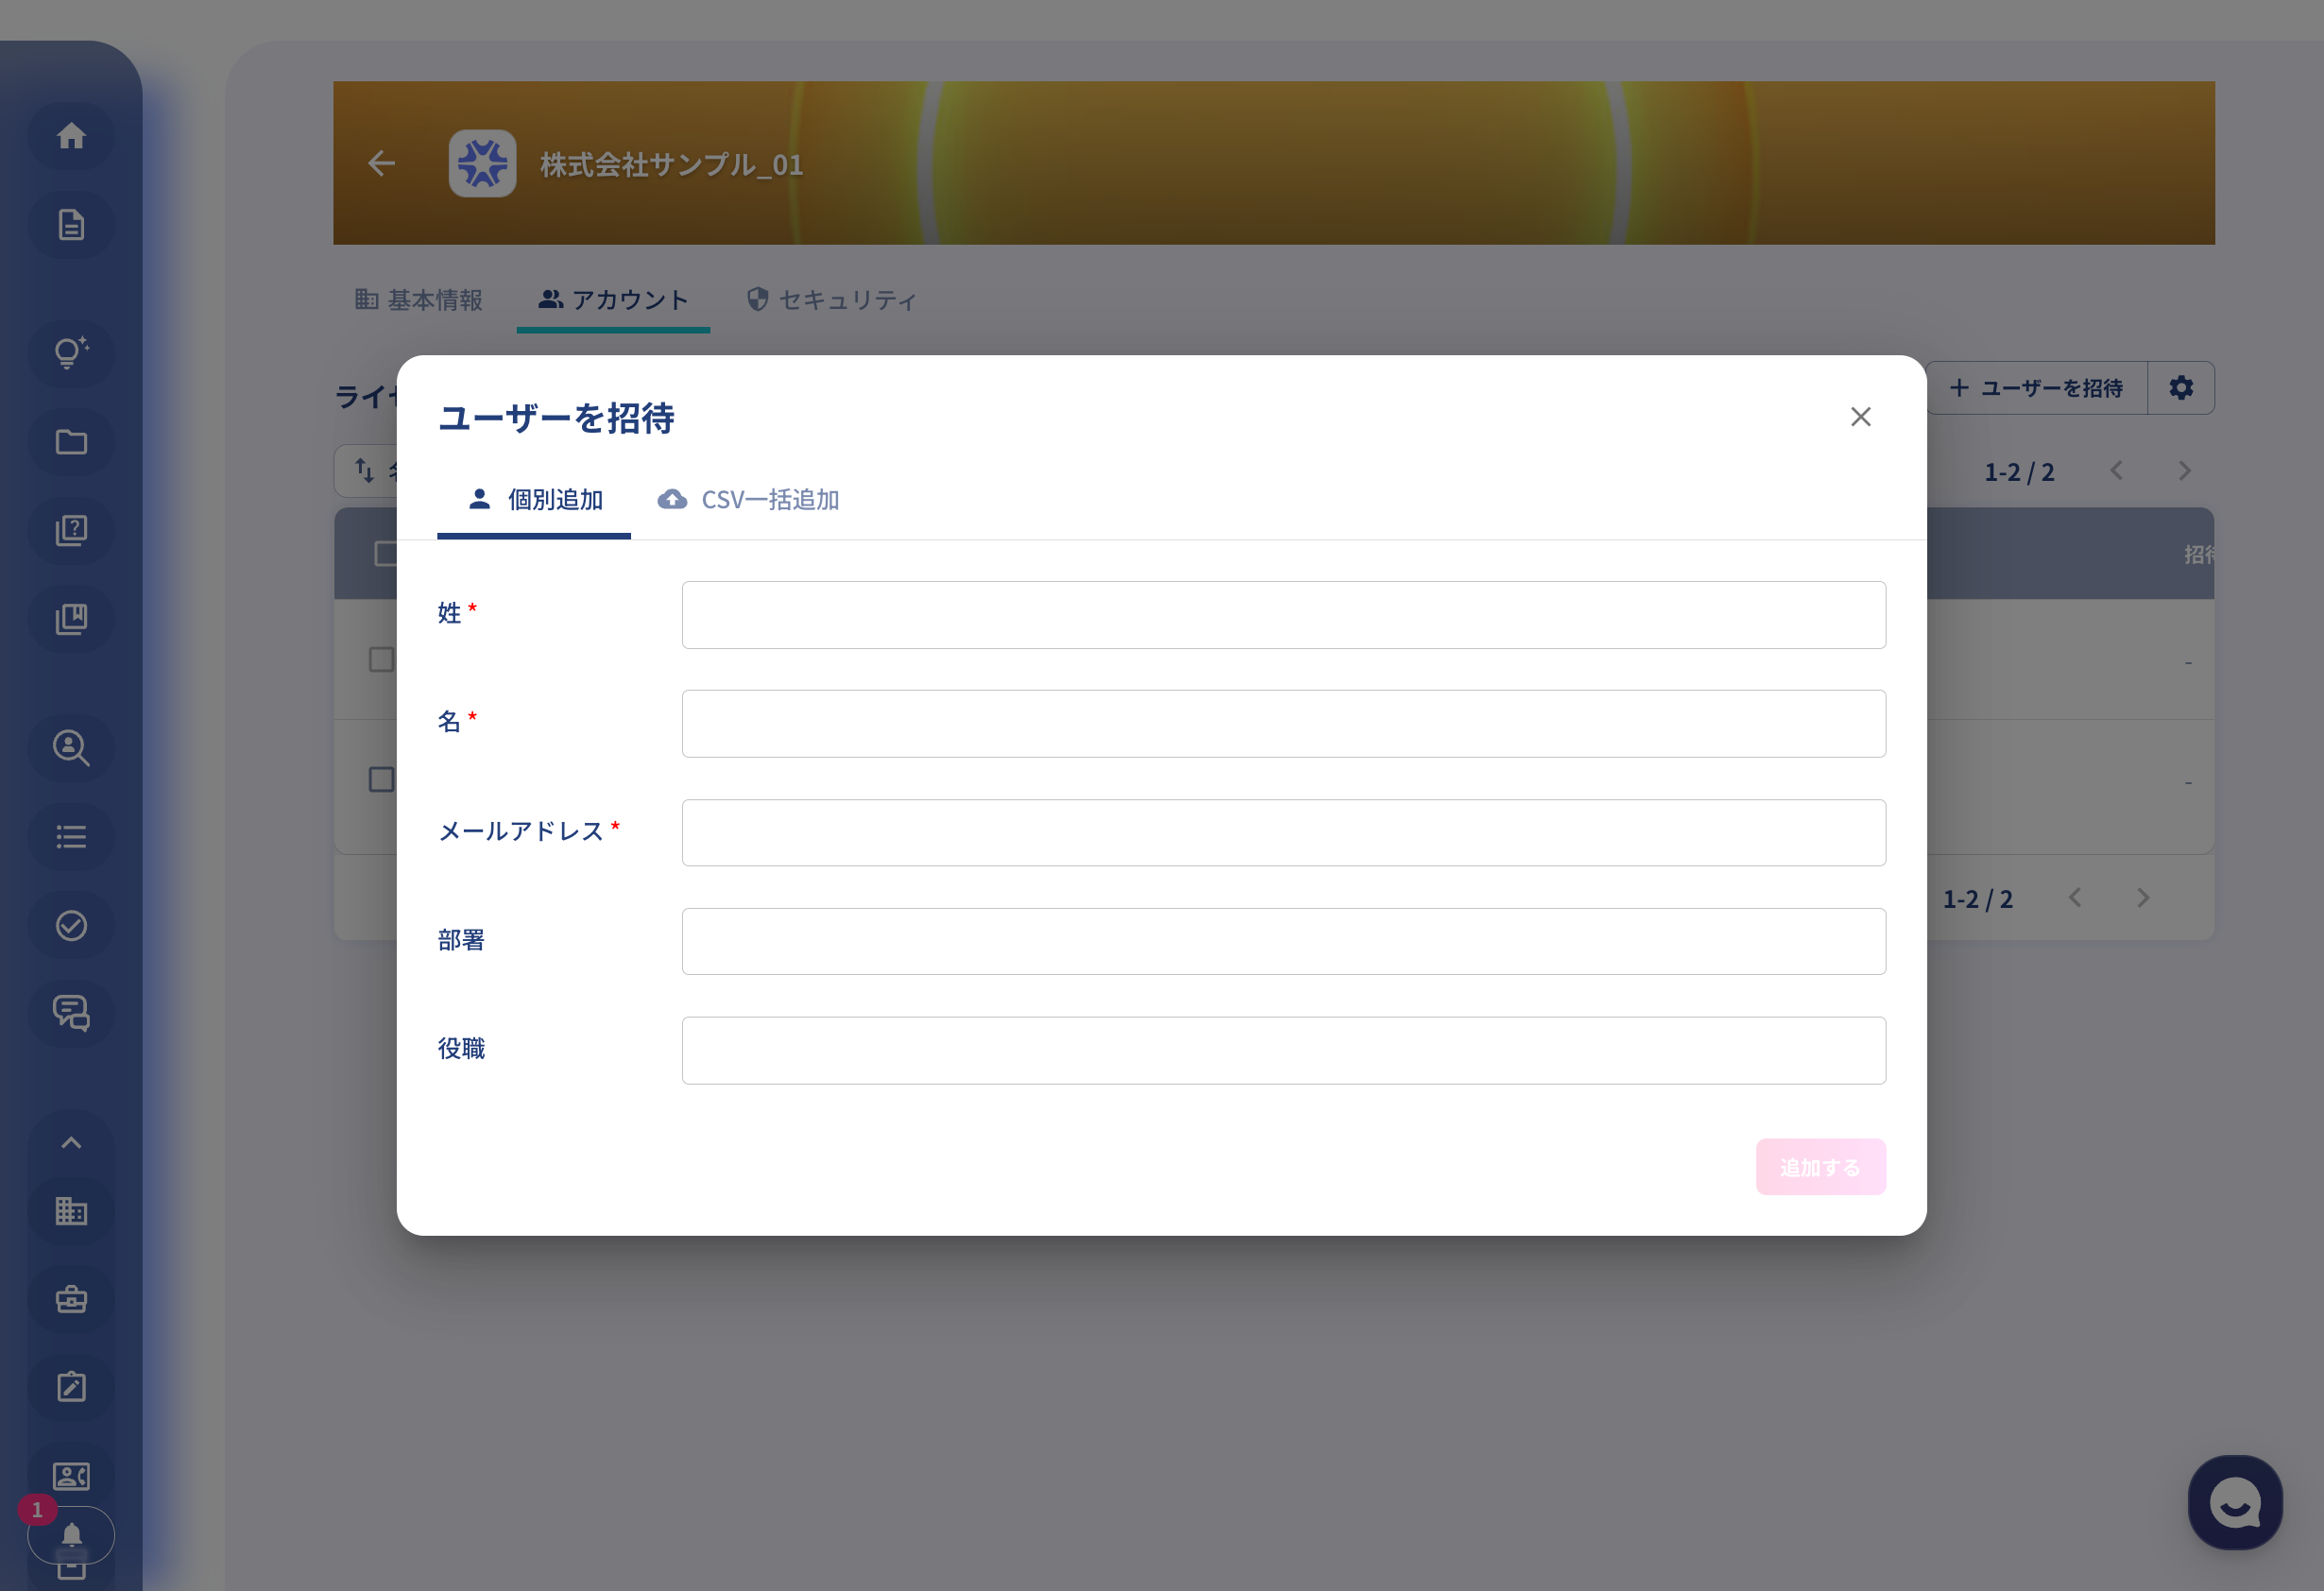This screenshot has width=2324, height=1591.
Task: Toggle the second user row checkbox
Action: (x=381, y=780)
